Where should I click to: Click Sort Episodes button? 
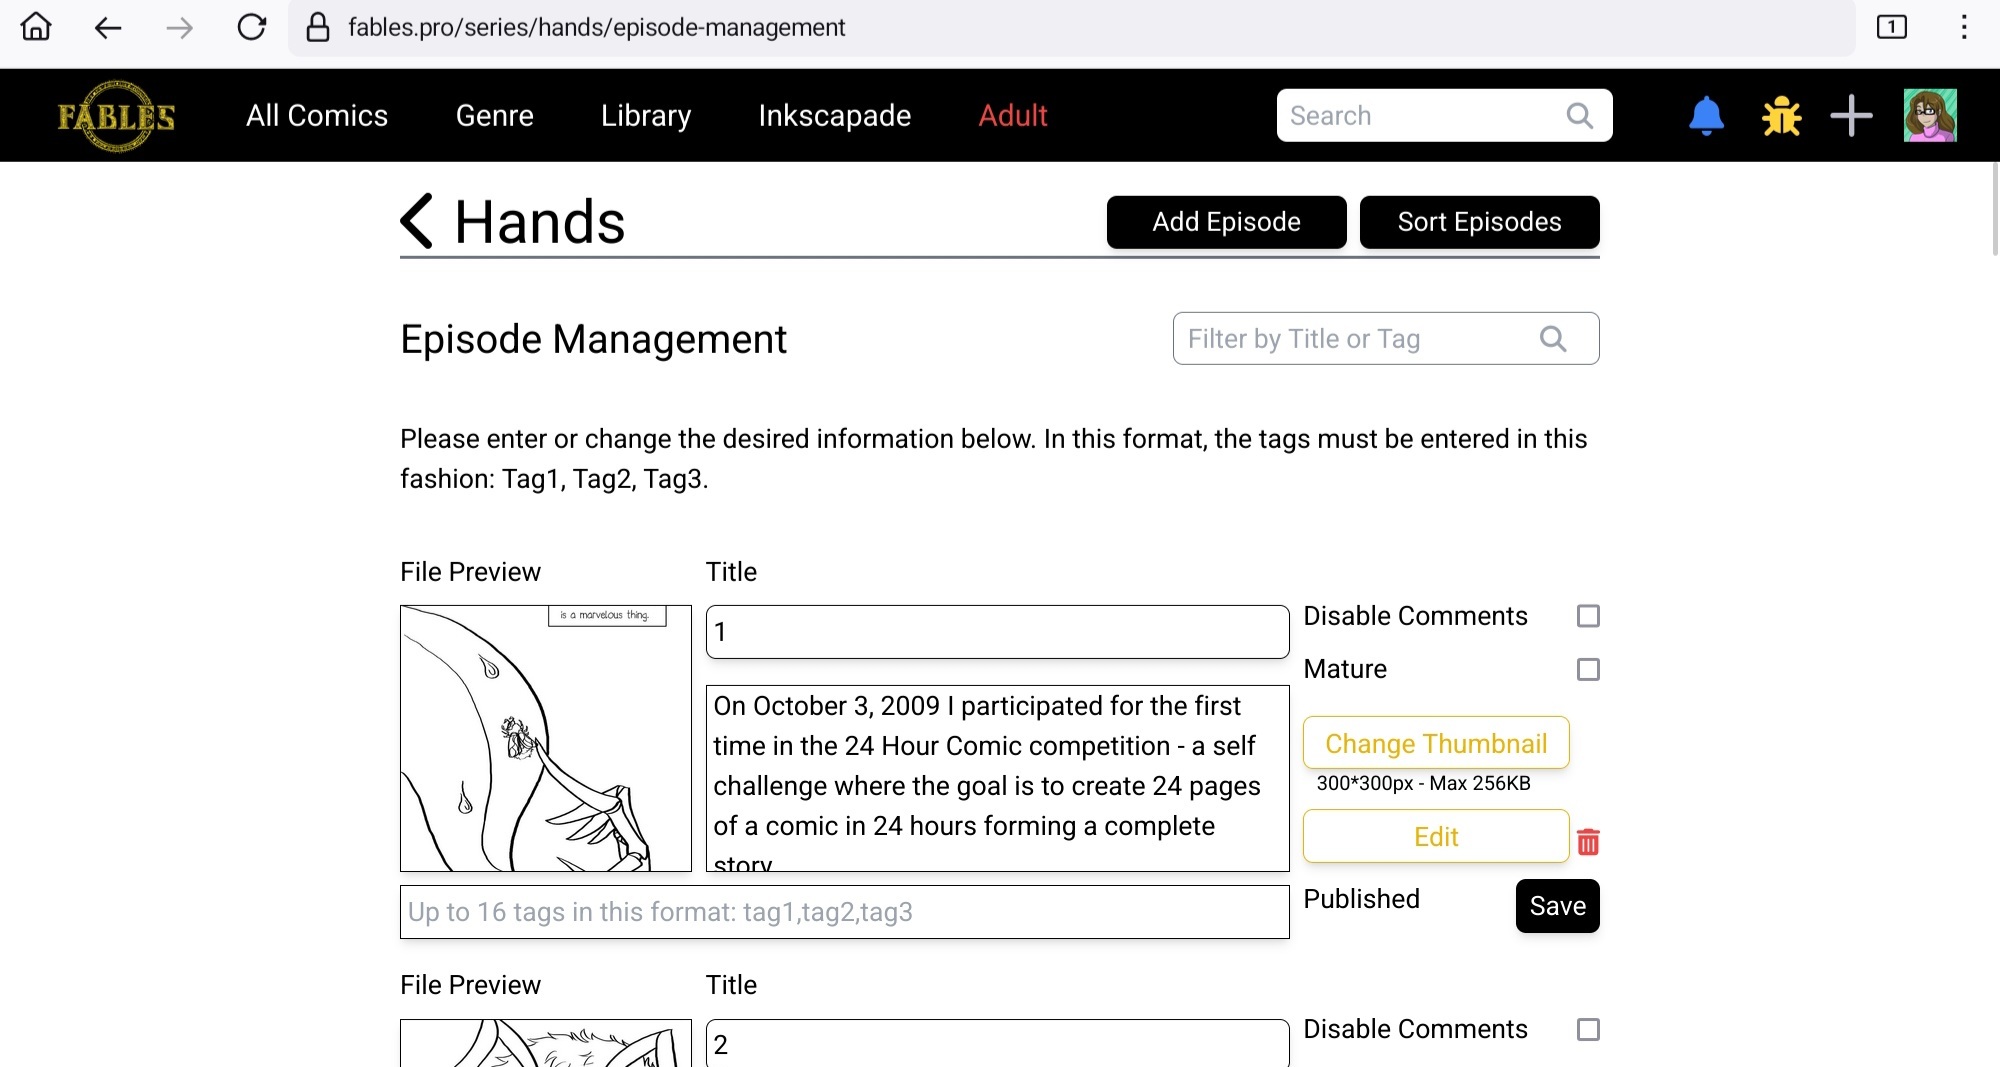pos(1479,222)
